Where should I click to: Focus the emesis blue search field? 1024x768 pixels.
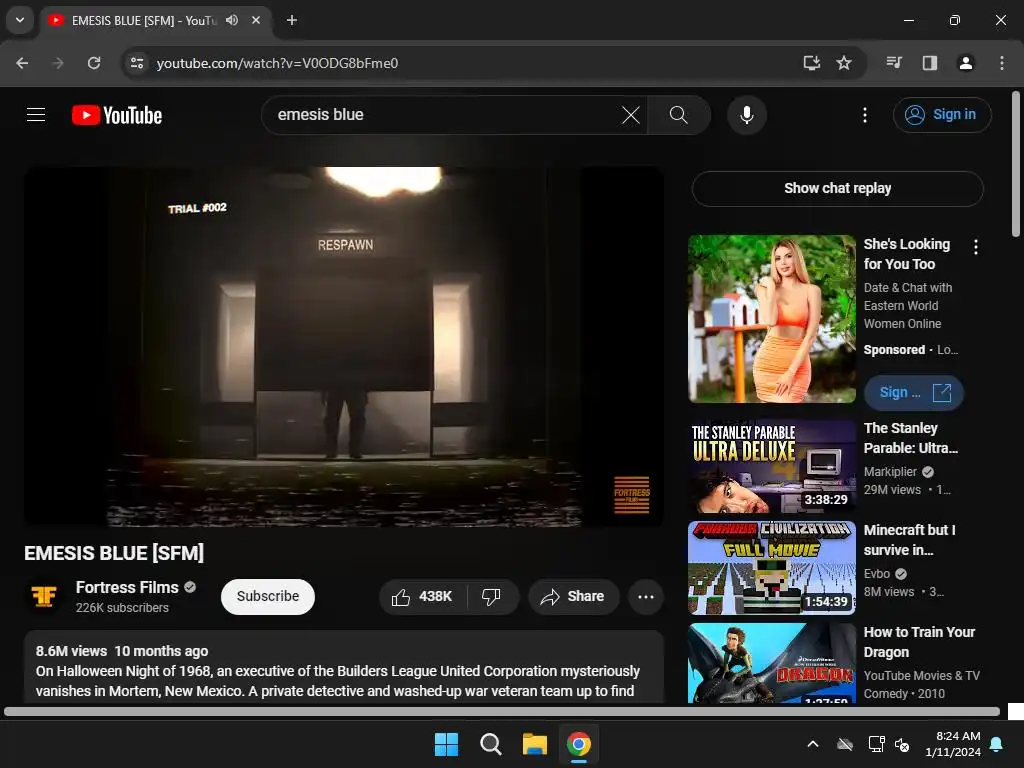click(444, 115)
